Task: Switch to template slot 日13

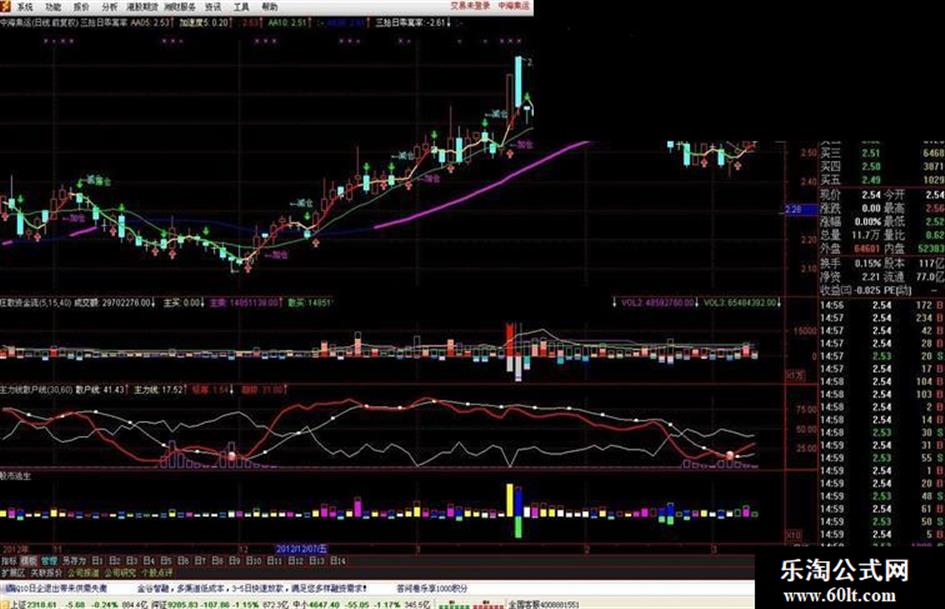Action: pyautogui.click(x=317, y=561)
